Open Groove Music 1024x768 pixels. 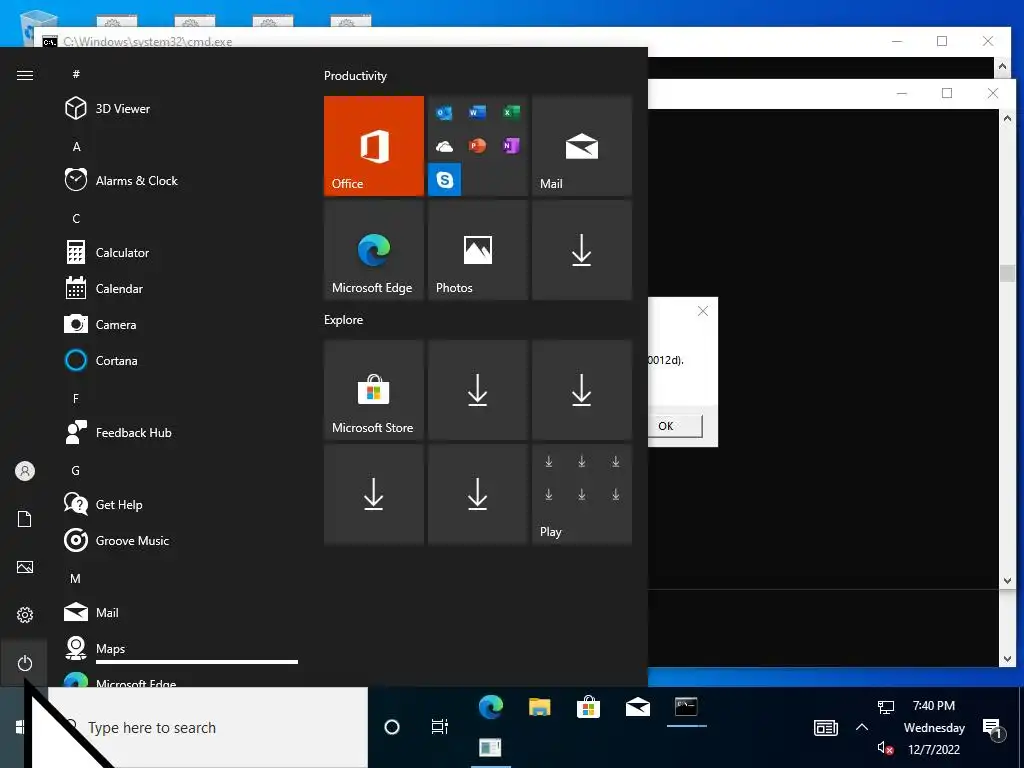(x=180, y=540)
